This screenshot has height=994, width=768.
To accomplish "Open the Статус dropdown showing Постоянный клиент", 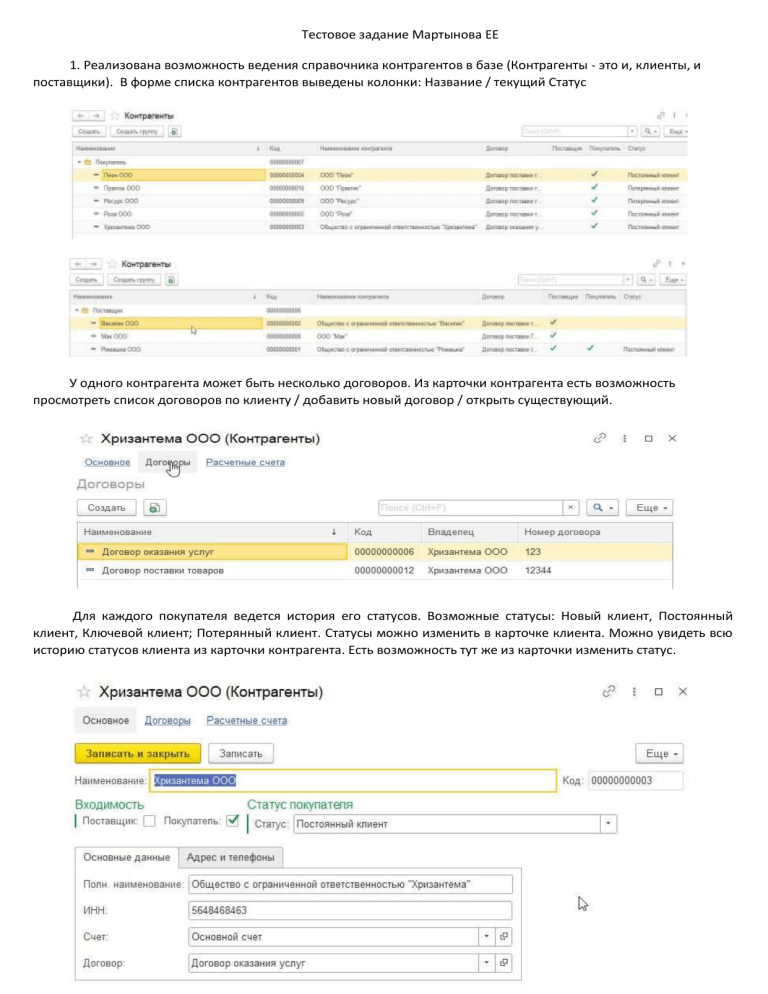I will (x=608, y=824).
